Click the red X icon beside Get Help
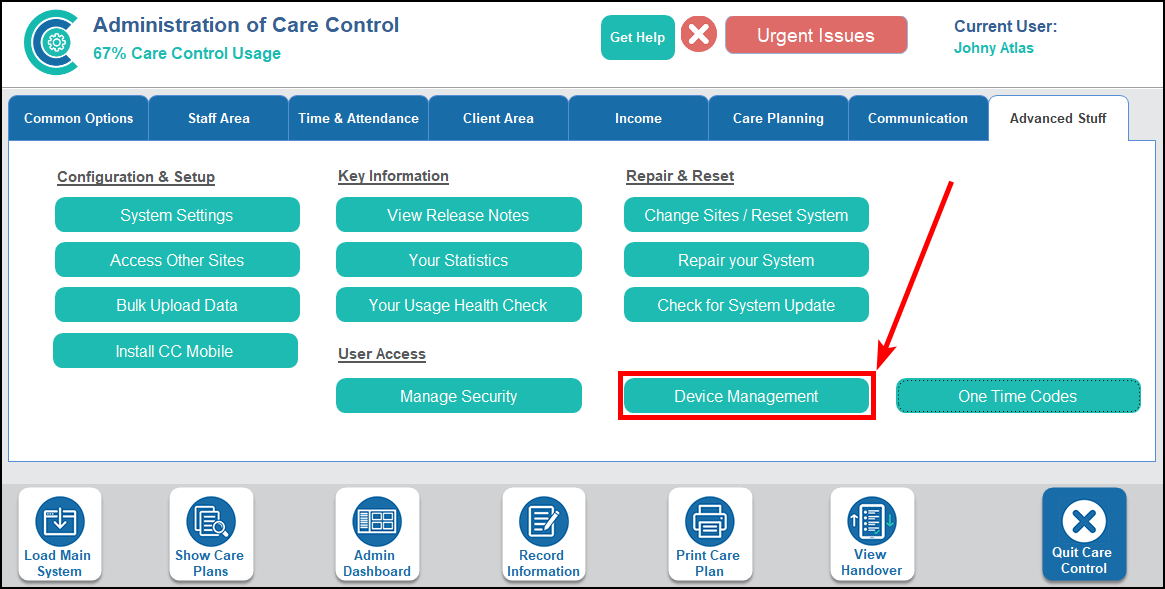The width and height of the screenshot is (1165, 589). point(699,36)
